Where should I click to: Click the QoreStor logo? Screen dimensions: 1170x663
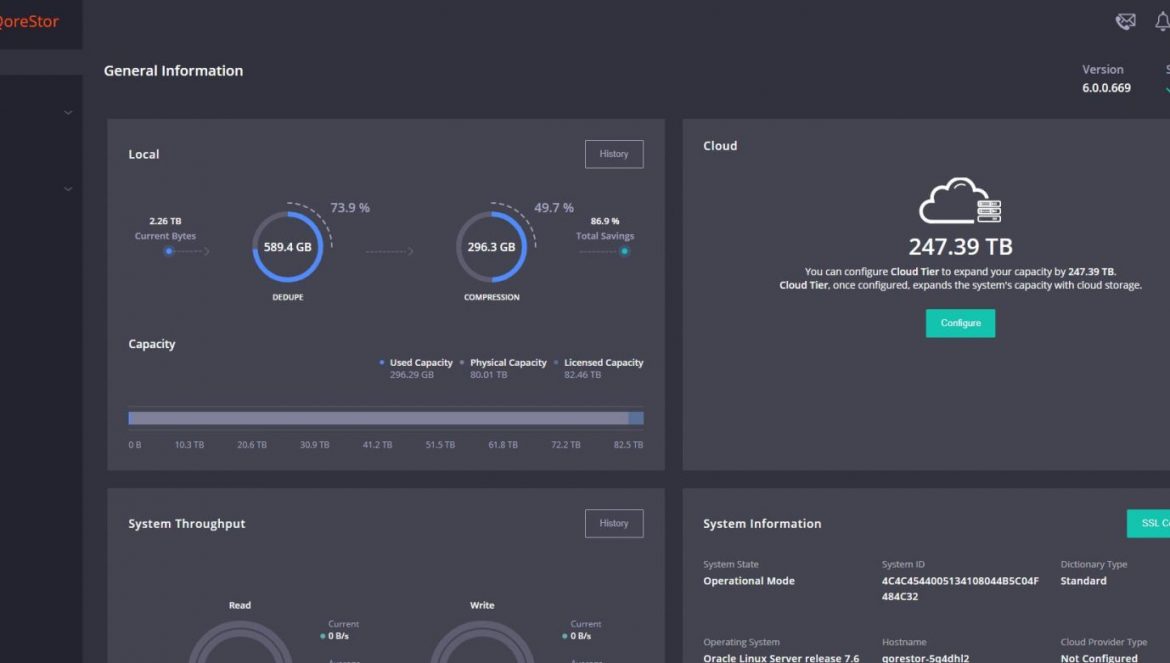click(x=29, y=22)
